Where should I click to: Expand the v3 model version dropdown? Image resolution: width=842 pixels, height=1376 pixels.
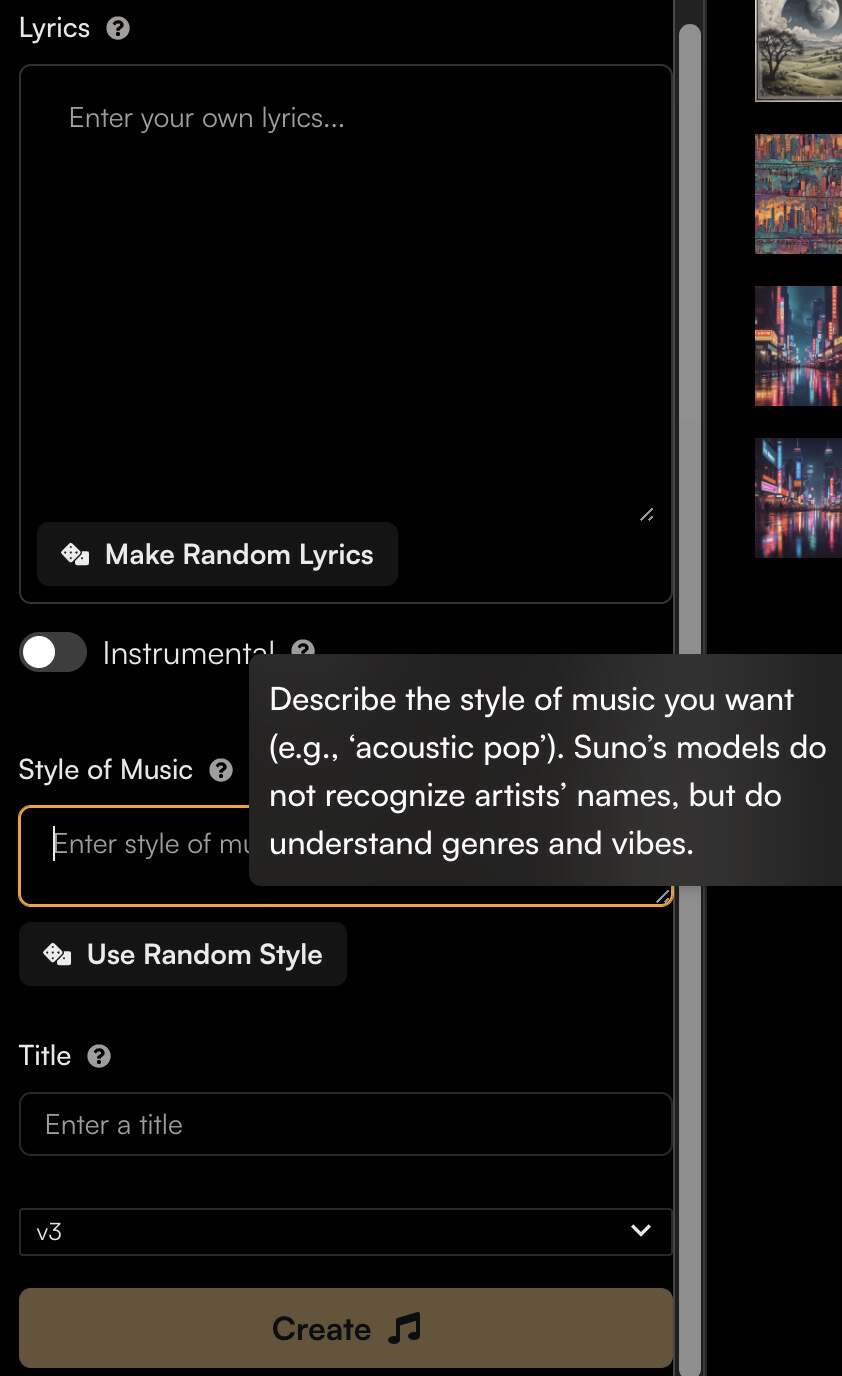point(346,1231)
